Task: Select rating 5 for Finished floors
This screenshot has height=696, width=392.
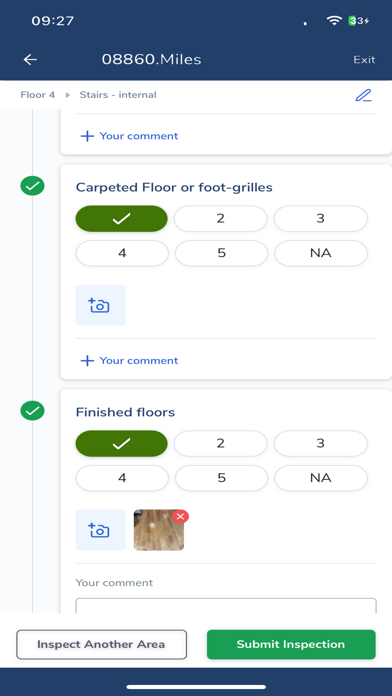Action: [x=222, y=478]
